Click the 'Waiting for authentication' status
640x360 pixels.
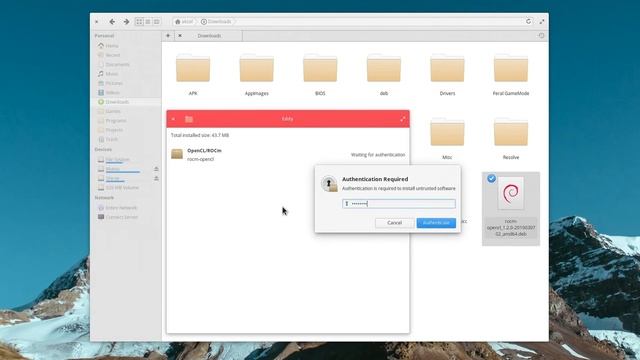[x=378, y=155]
